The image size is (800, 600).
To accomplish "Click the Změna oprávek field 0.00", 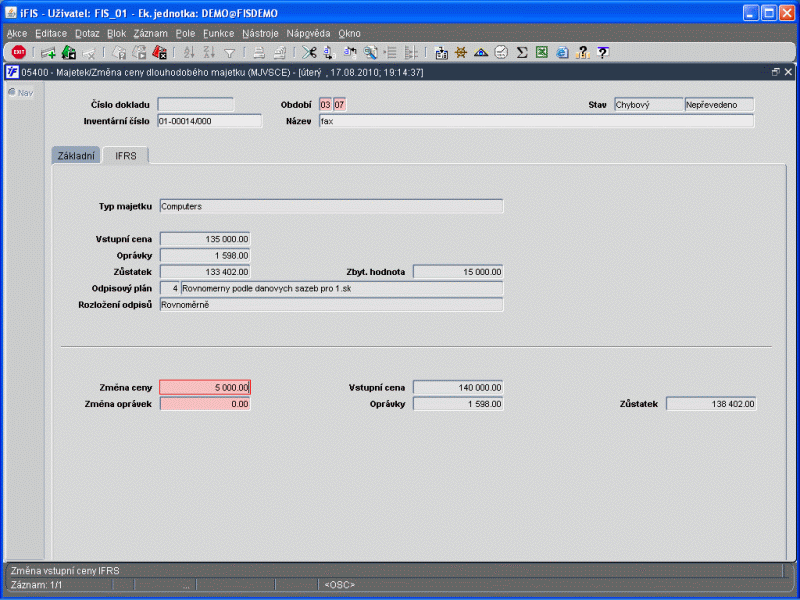I will pos(205,404).
